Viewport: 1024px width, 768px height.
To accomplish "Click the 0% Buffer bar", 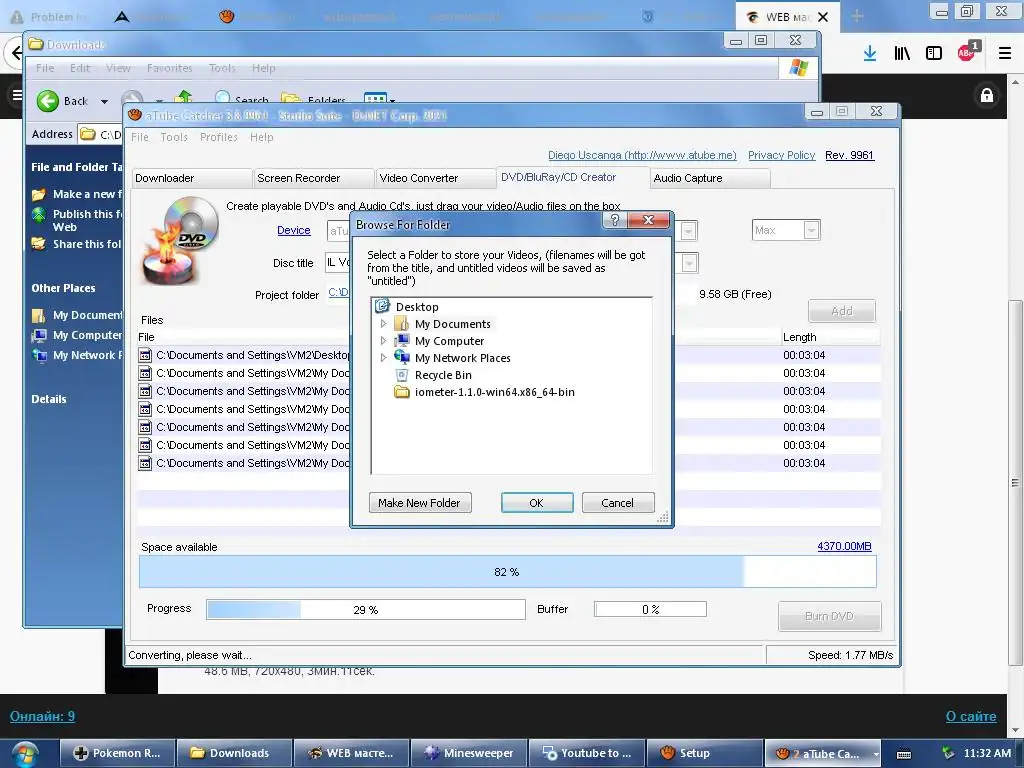I will coord(650,609).
